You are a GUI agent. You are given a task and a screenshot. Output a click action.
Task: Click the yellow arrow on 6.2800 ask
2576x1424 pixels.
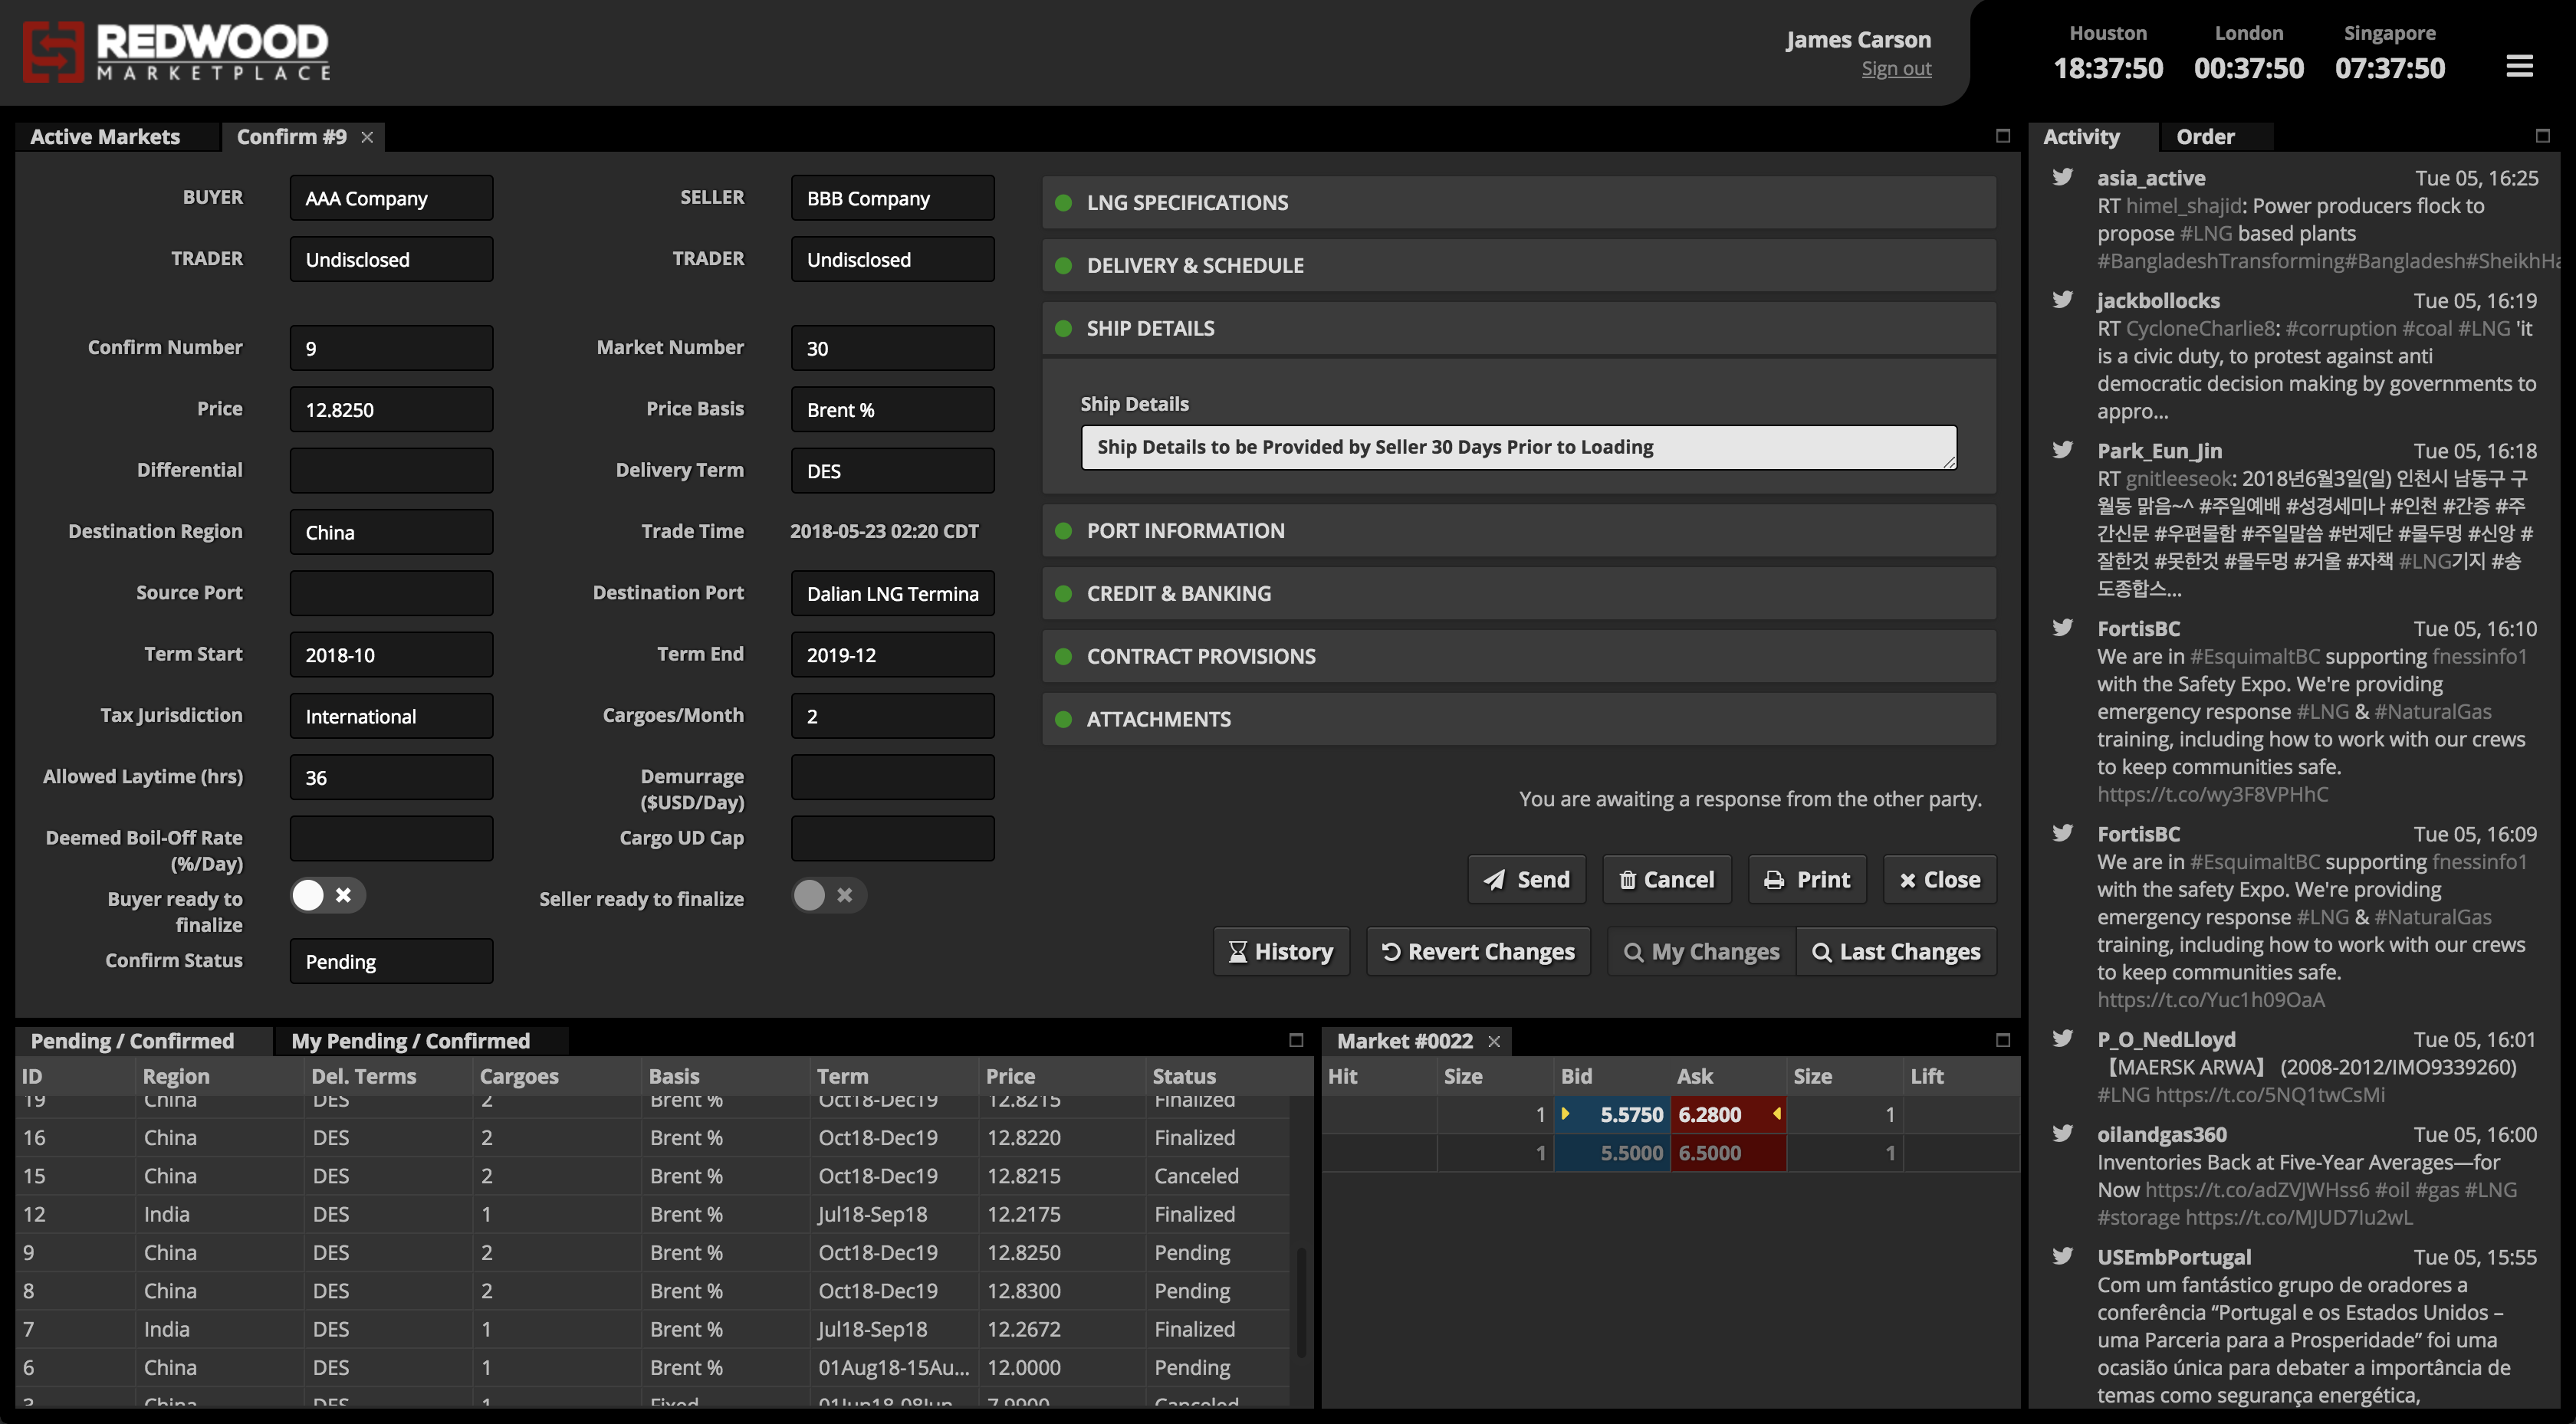pos(1777,1114)
